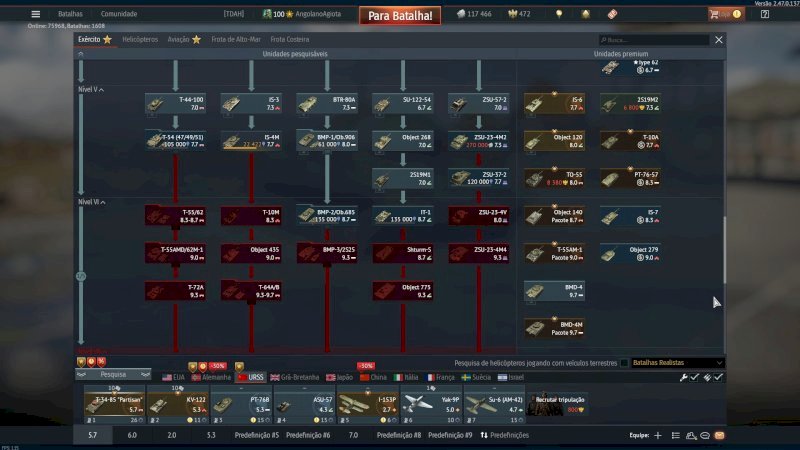Close the research tree window
This screenshot has width=800, height=450.
[718, 39]
